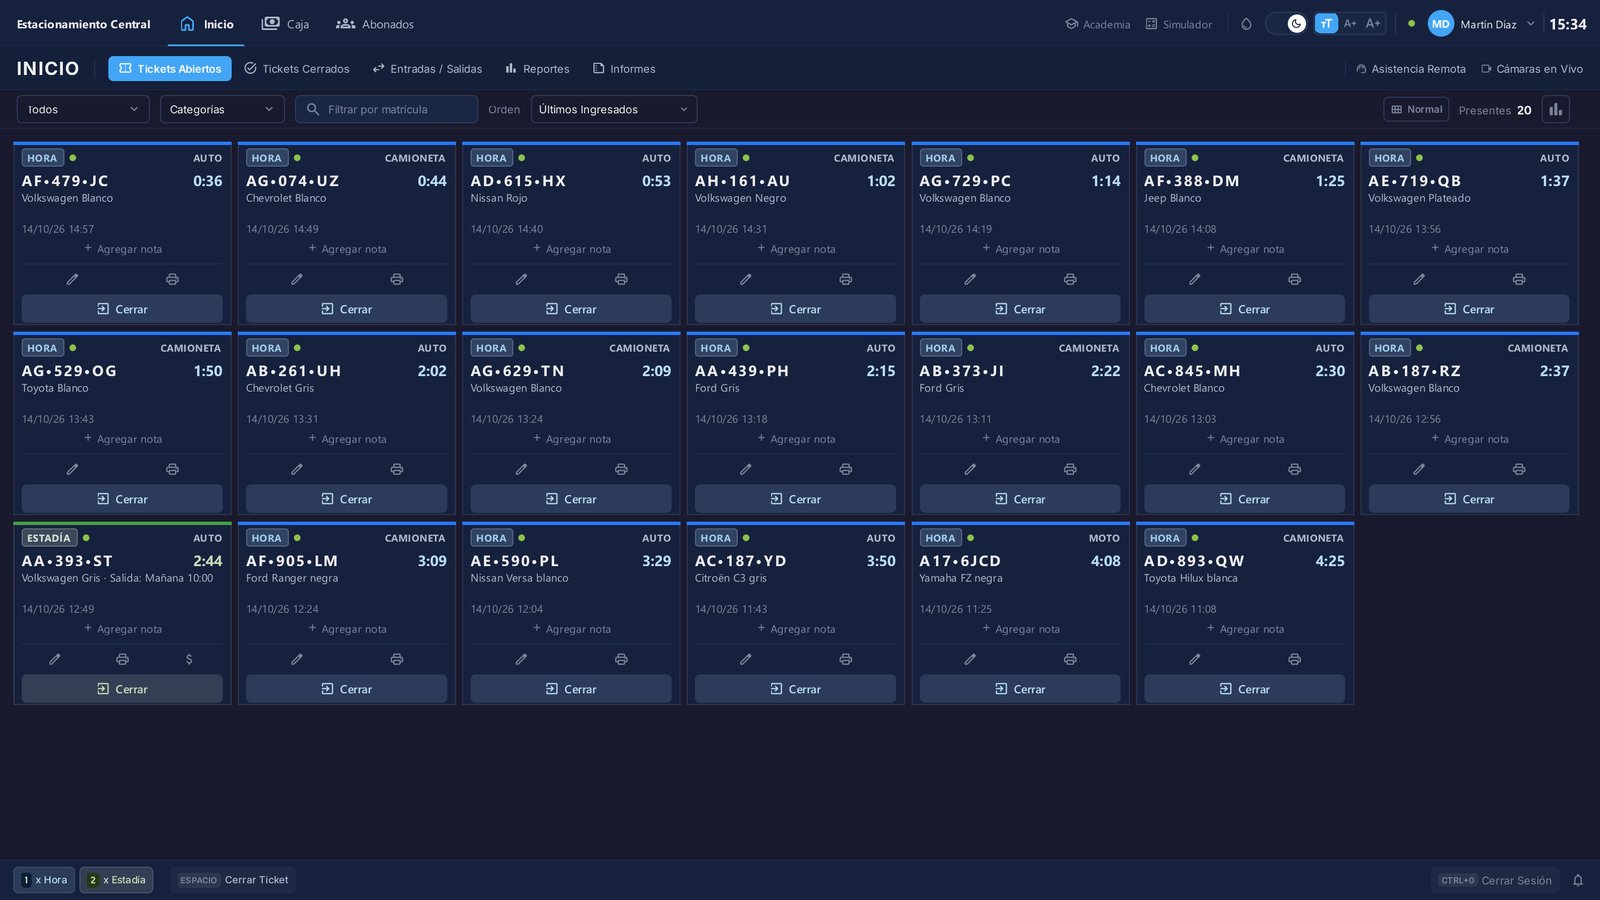Click the notification bell in the bottom bar
Viewport: 1600px width, 900px height.
click(1578, 880)
